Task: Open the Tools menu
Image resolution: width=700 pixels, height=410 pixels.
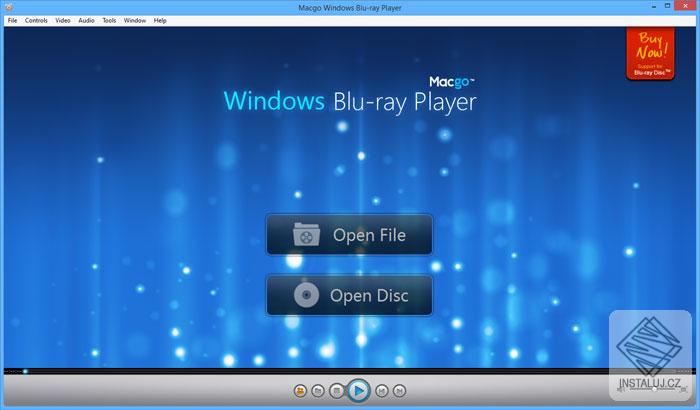Action: click(x=109, y=21)
